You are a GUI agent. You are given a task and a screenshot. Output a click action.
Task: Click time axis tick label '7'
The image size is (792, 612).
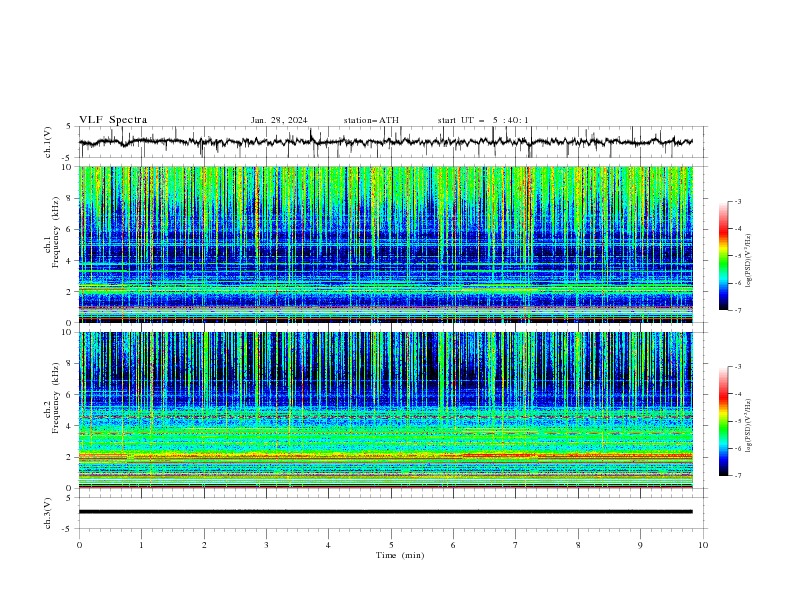516,545
